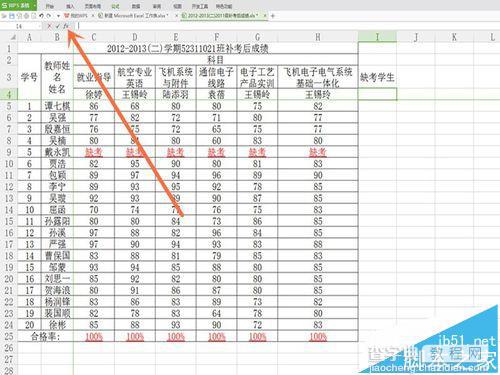Switch to the 我的WPS document tab
500x375 pixels.
pos(76,16)
